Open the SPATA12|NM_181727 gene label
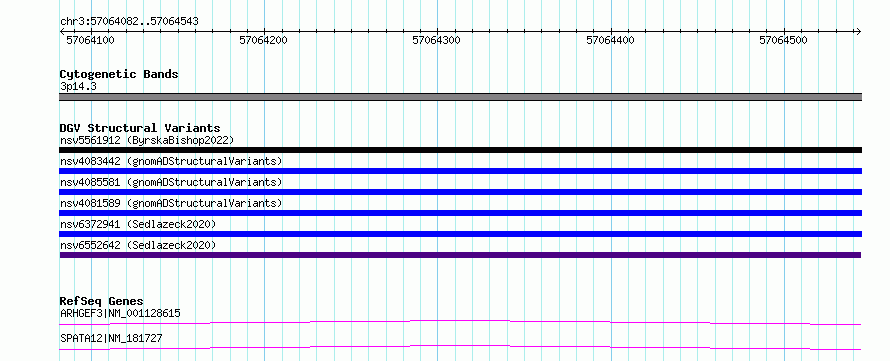 (x=111, y=338)
